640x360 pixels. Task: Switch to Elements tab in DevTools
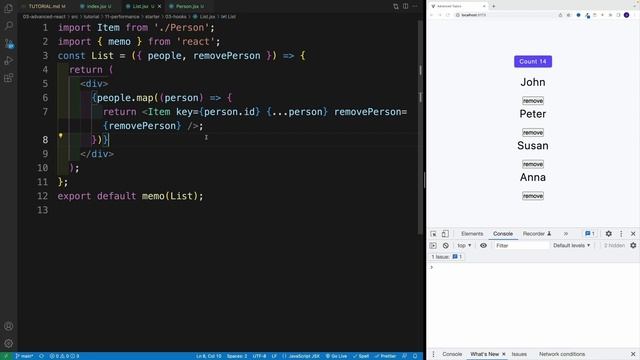tap(472, 234)
